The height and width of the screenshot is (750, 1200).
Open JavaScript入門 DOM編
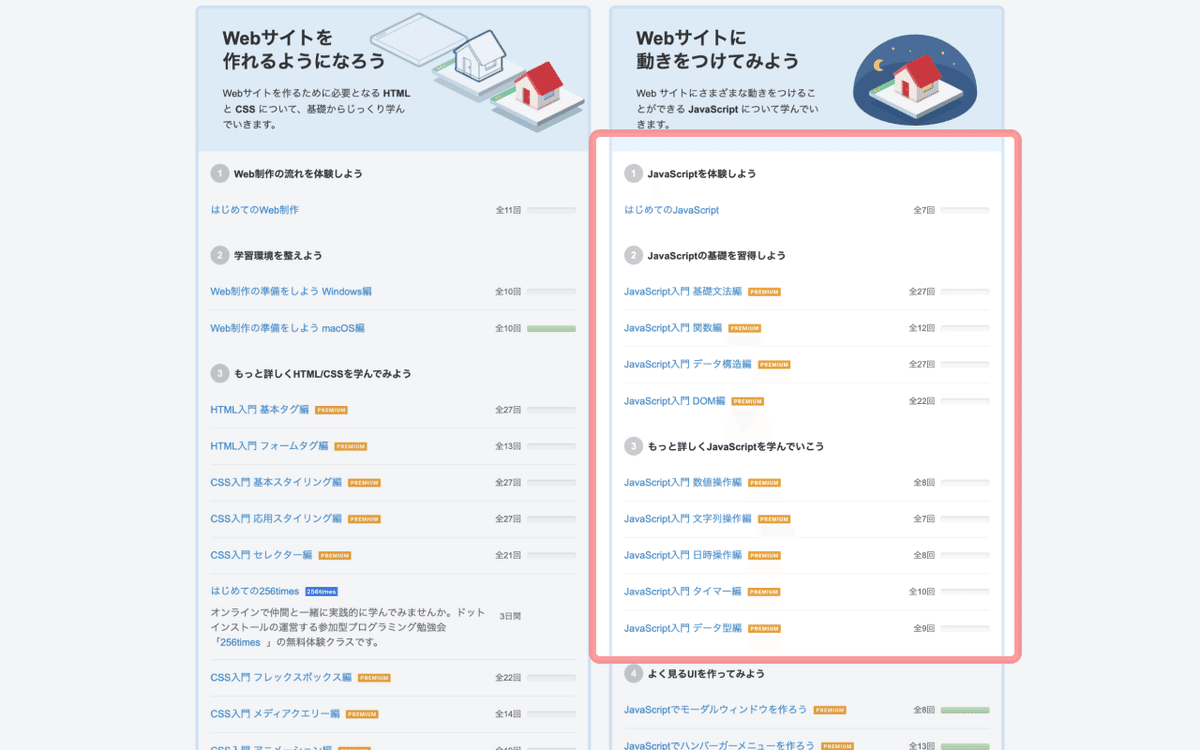tap(675, 401)
